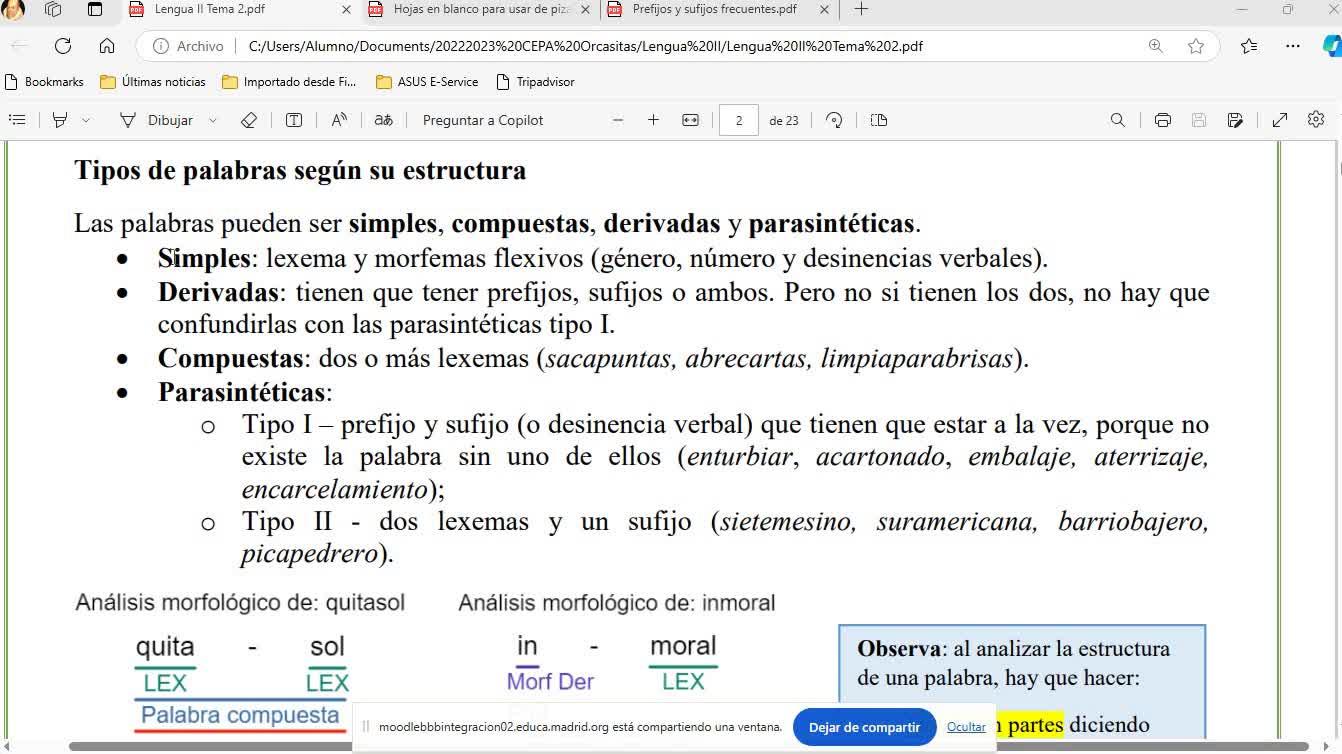Show the PDF table of contents

tap(17, 120)
